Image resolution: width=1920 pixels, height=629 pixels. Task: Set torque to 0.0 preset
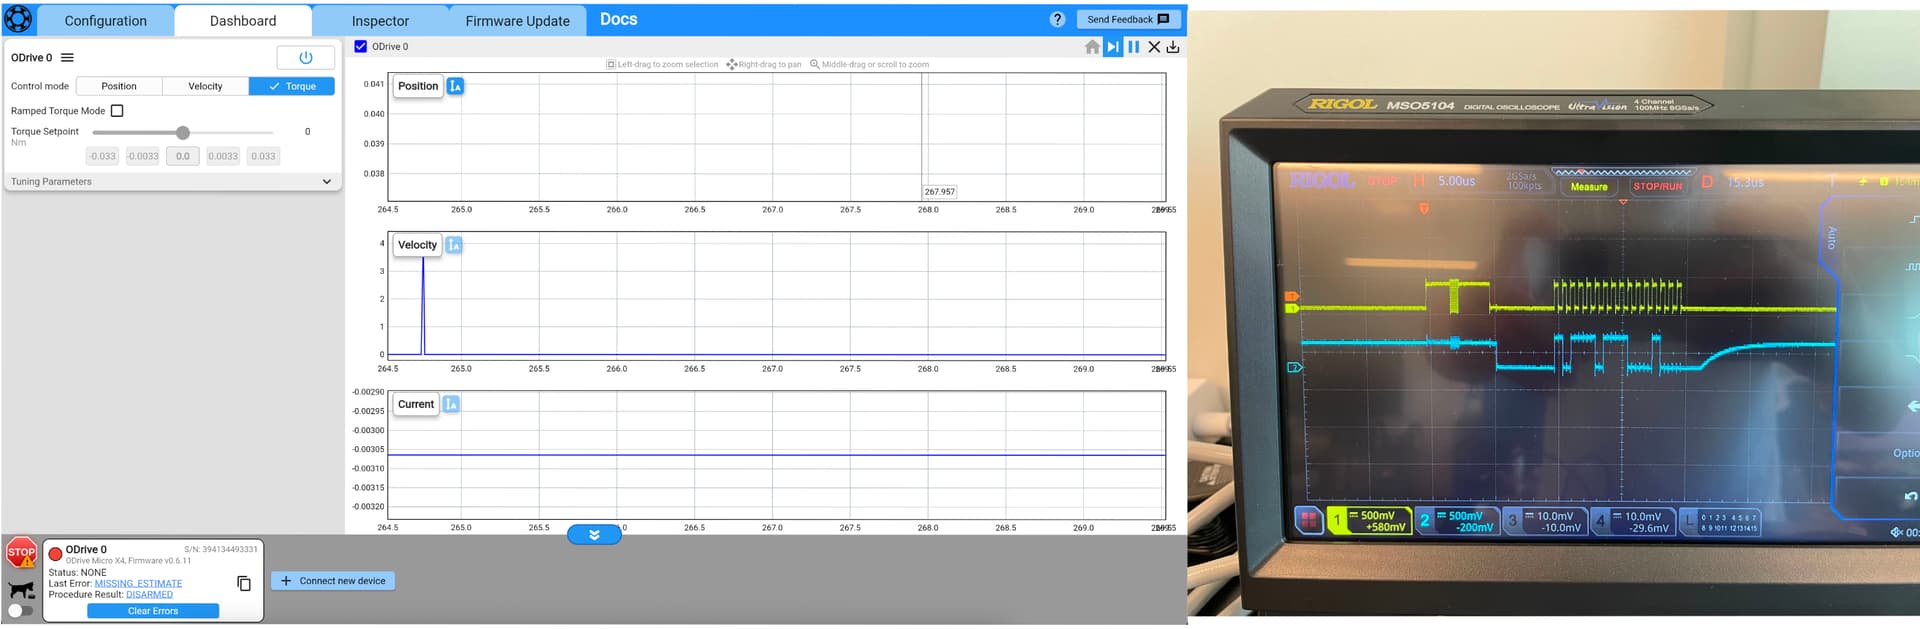pyautogui.click(x=183, y=156)
